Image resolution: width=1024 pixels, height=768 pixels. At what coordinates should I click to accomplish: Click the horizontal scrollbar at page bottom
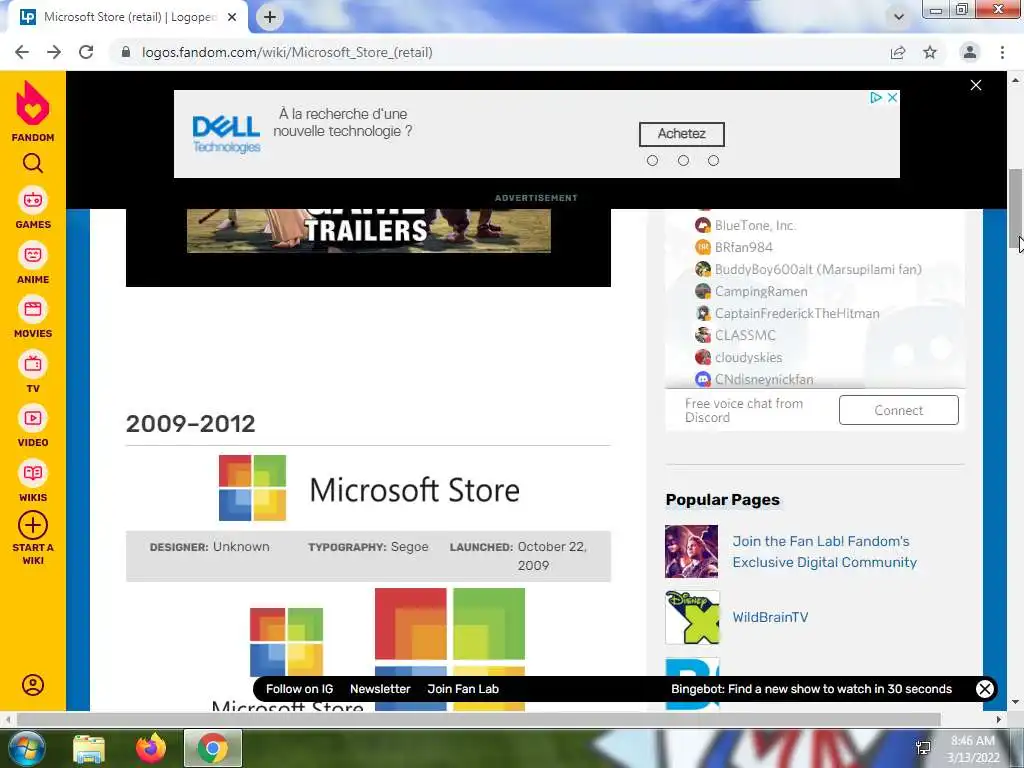coord(478,719)
